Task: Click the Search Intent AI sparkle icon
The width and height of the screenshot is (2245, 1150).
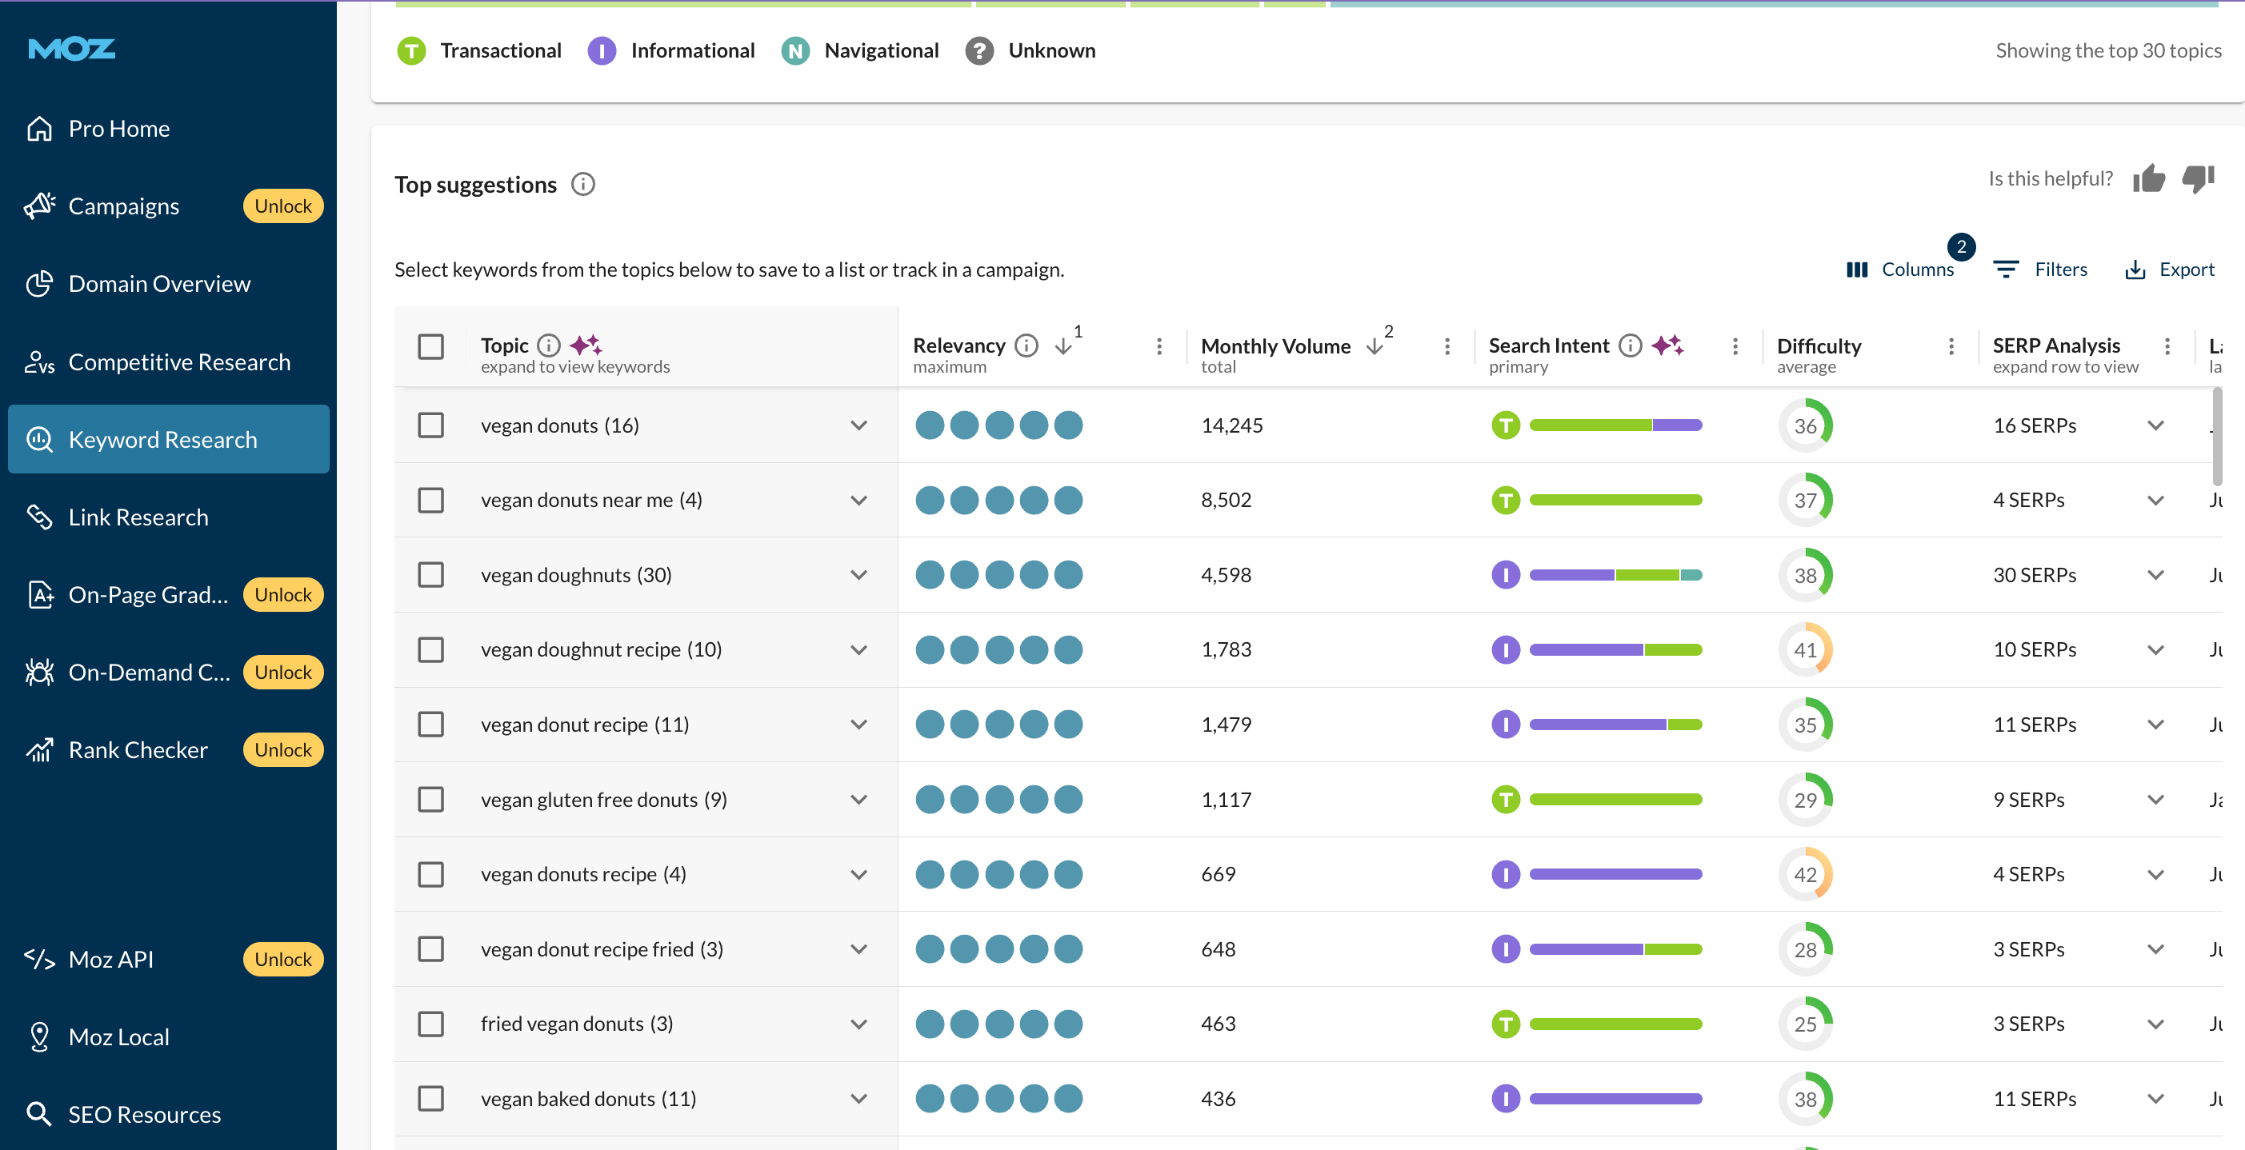Action: click(1668, 345)
